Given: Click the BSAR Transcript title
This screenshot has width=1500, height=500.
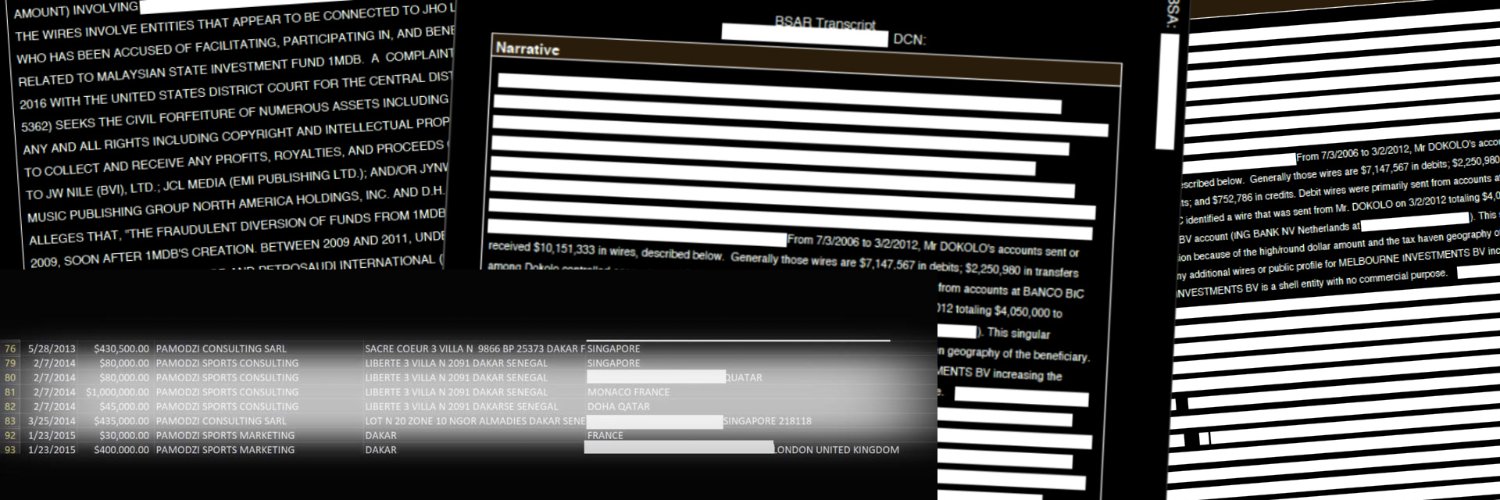Looking at the screenshot, I should tap(825, 23).
